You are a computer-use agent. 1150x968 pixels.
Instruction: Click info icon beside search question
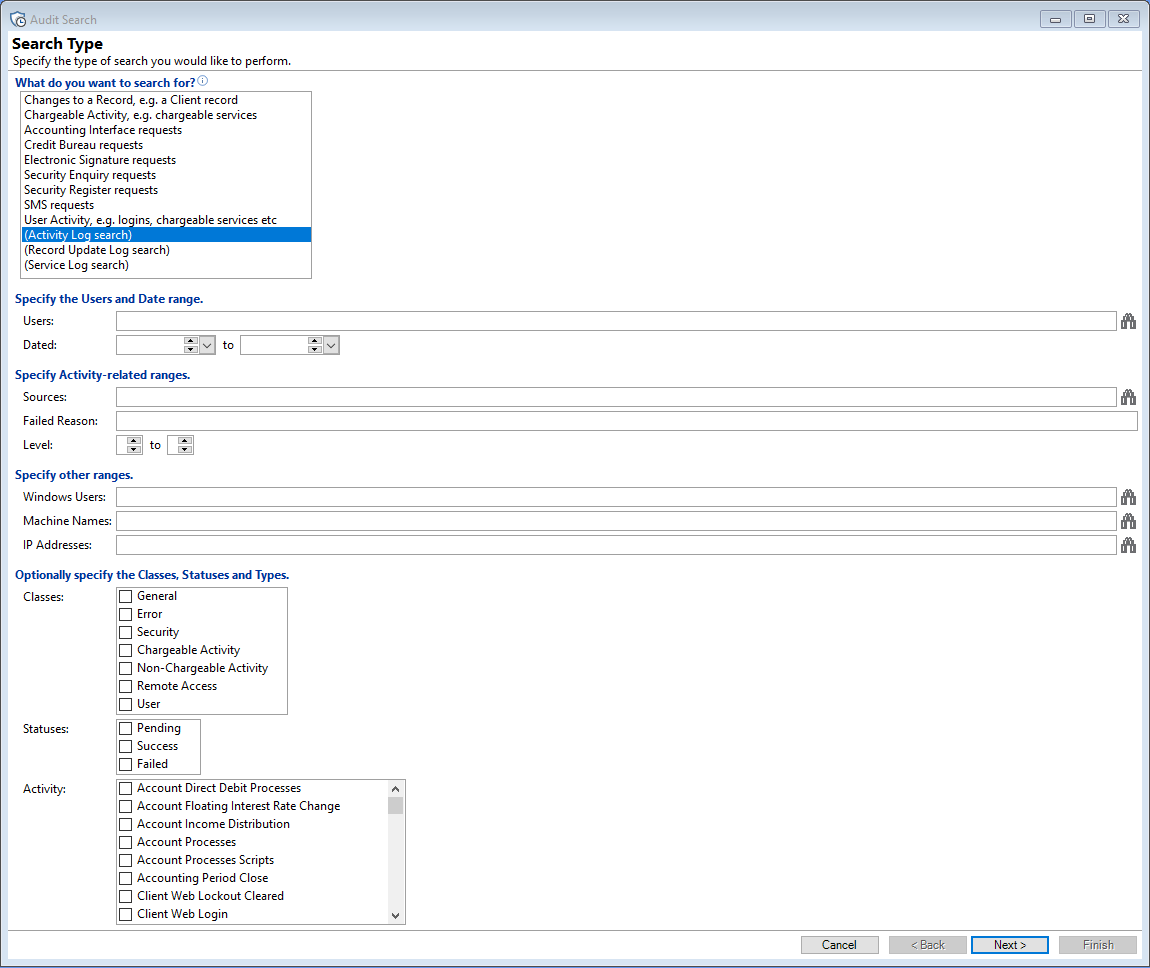[203, 81]
